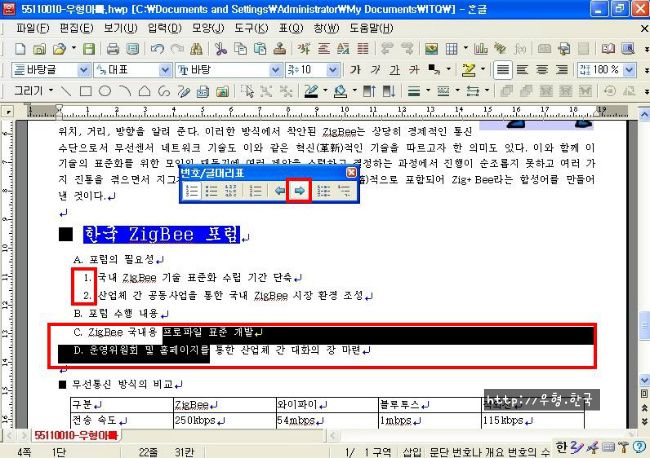The image size is (650, 458).
Task: Open the 그리기 drawing menu dropdown
Action: pos(34,90)
